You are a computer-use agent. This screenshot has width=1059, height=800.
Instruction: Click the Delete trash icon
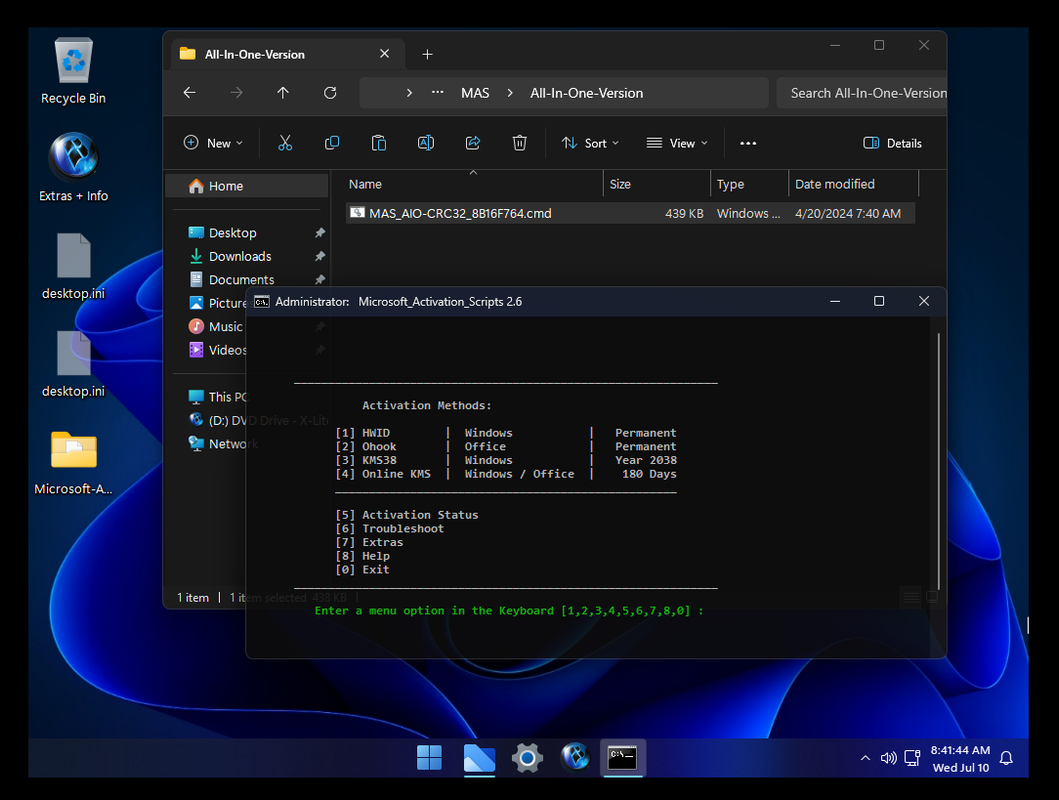tap(520, 143)
